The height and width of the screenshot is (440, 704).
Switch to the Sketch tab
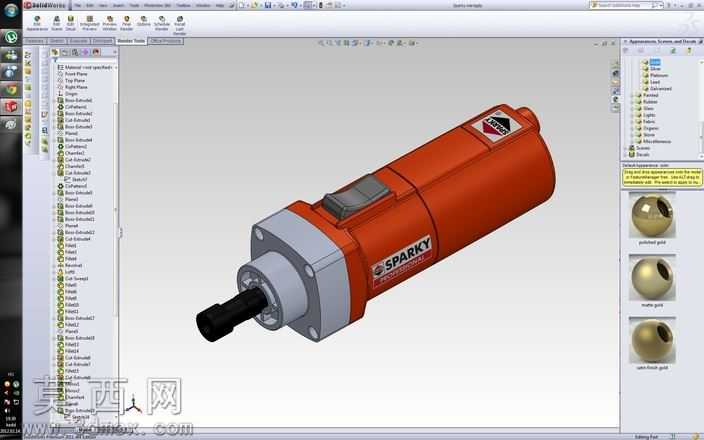tap(57, 41)
